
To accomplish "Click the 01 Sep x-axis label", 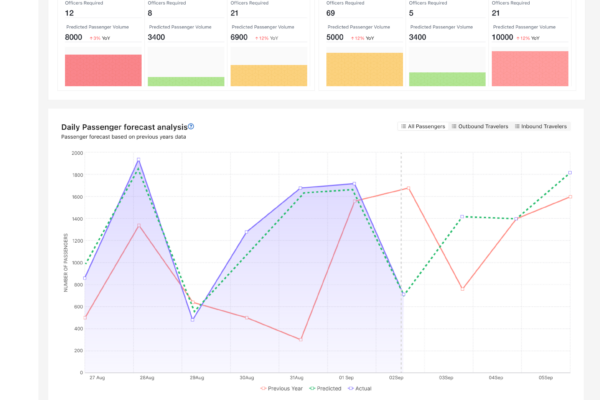I will click(x=346, y=378).
